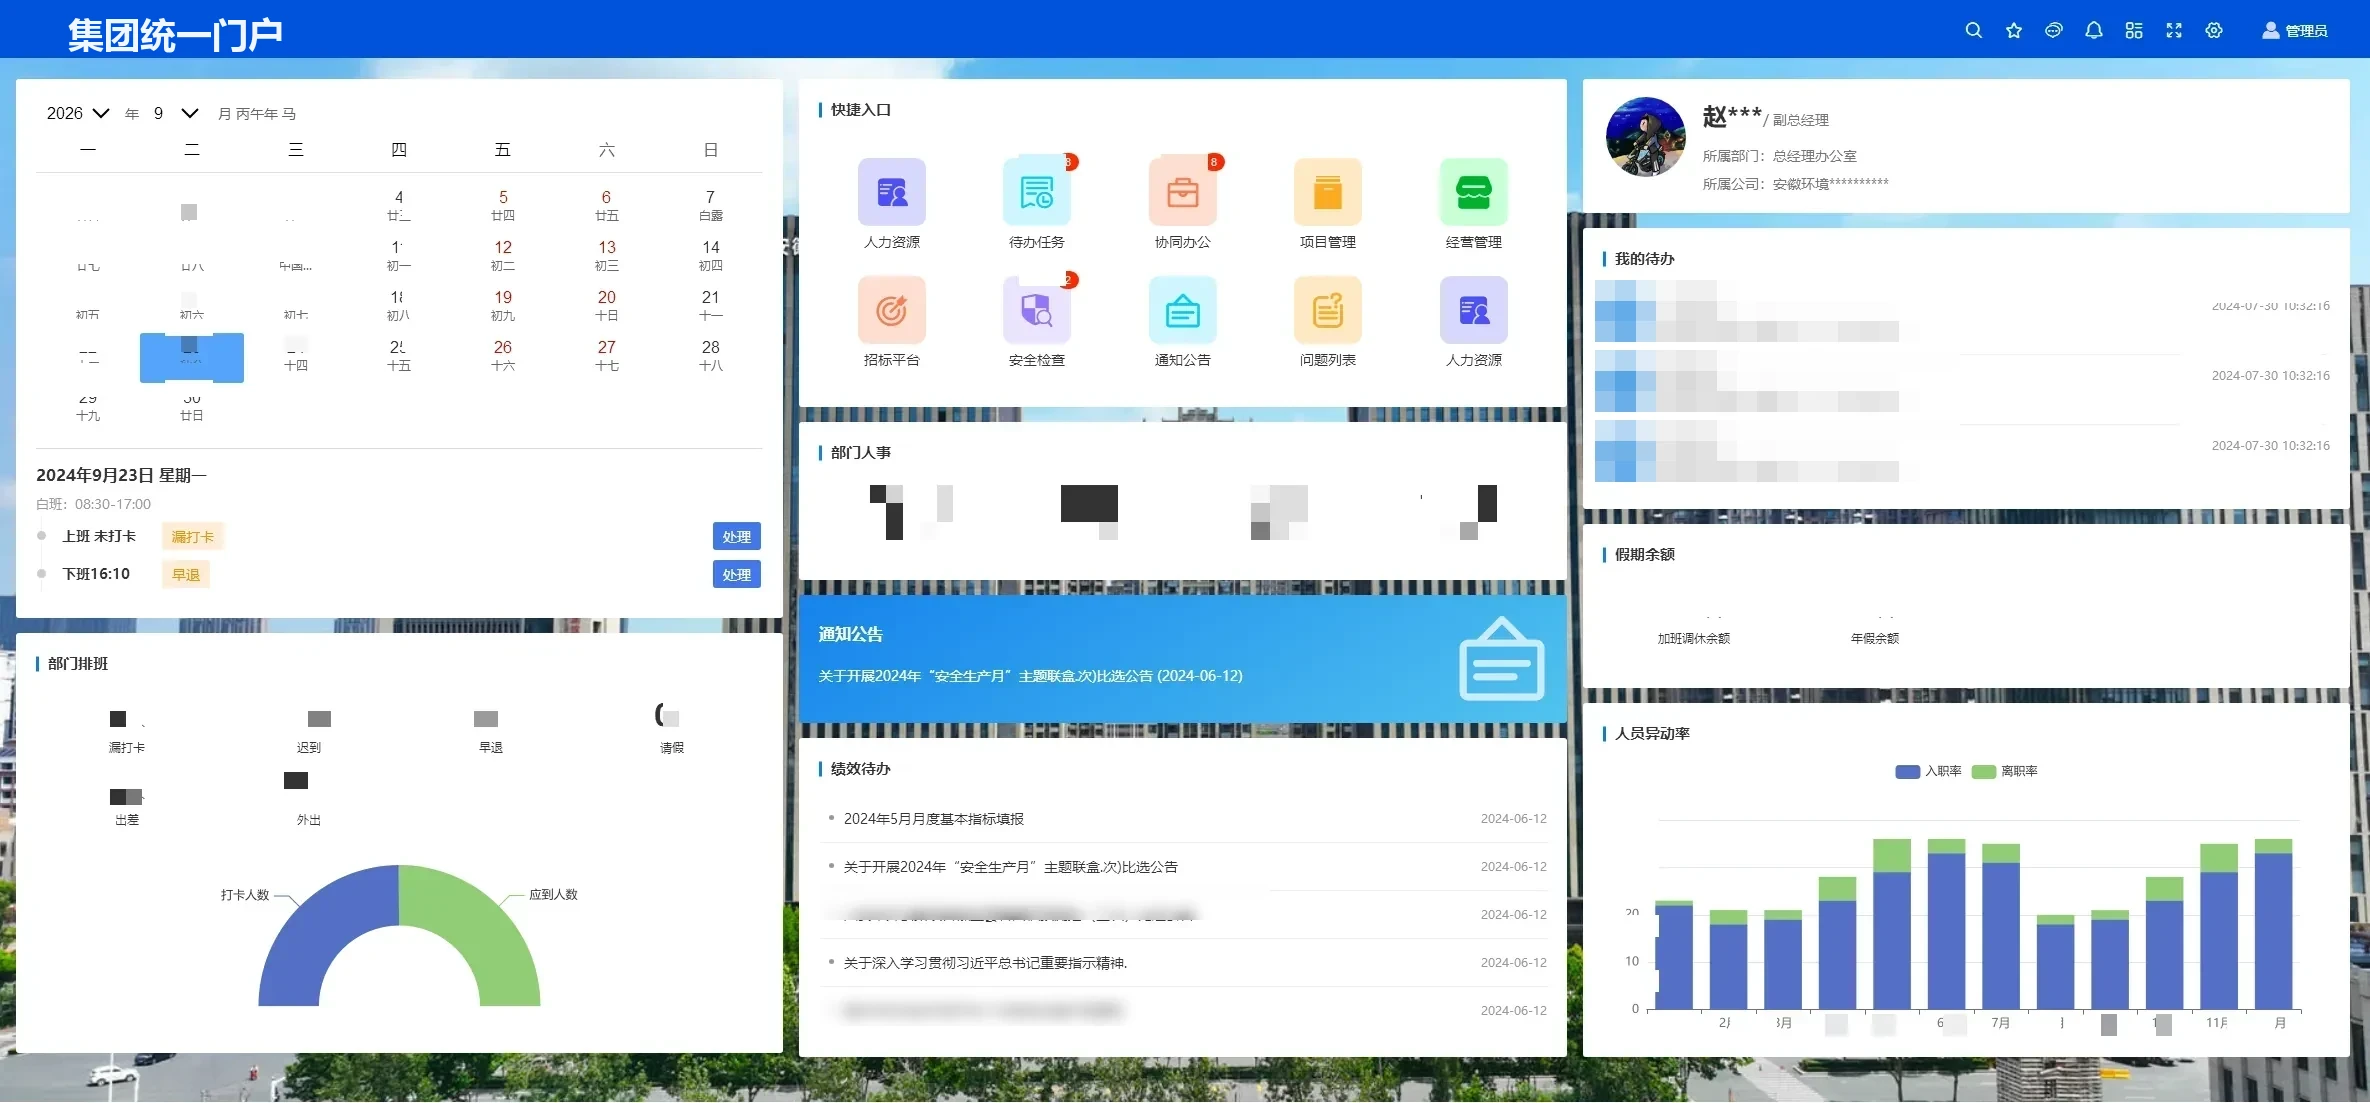Open the 协同办公 shortcut icon
The image size is (2370, 1103).
1183,192
